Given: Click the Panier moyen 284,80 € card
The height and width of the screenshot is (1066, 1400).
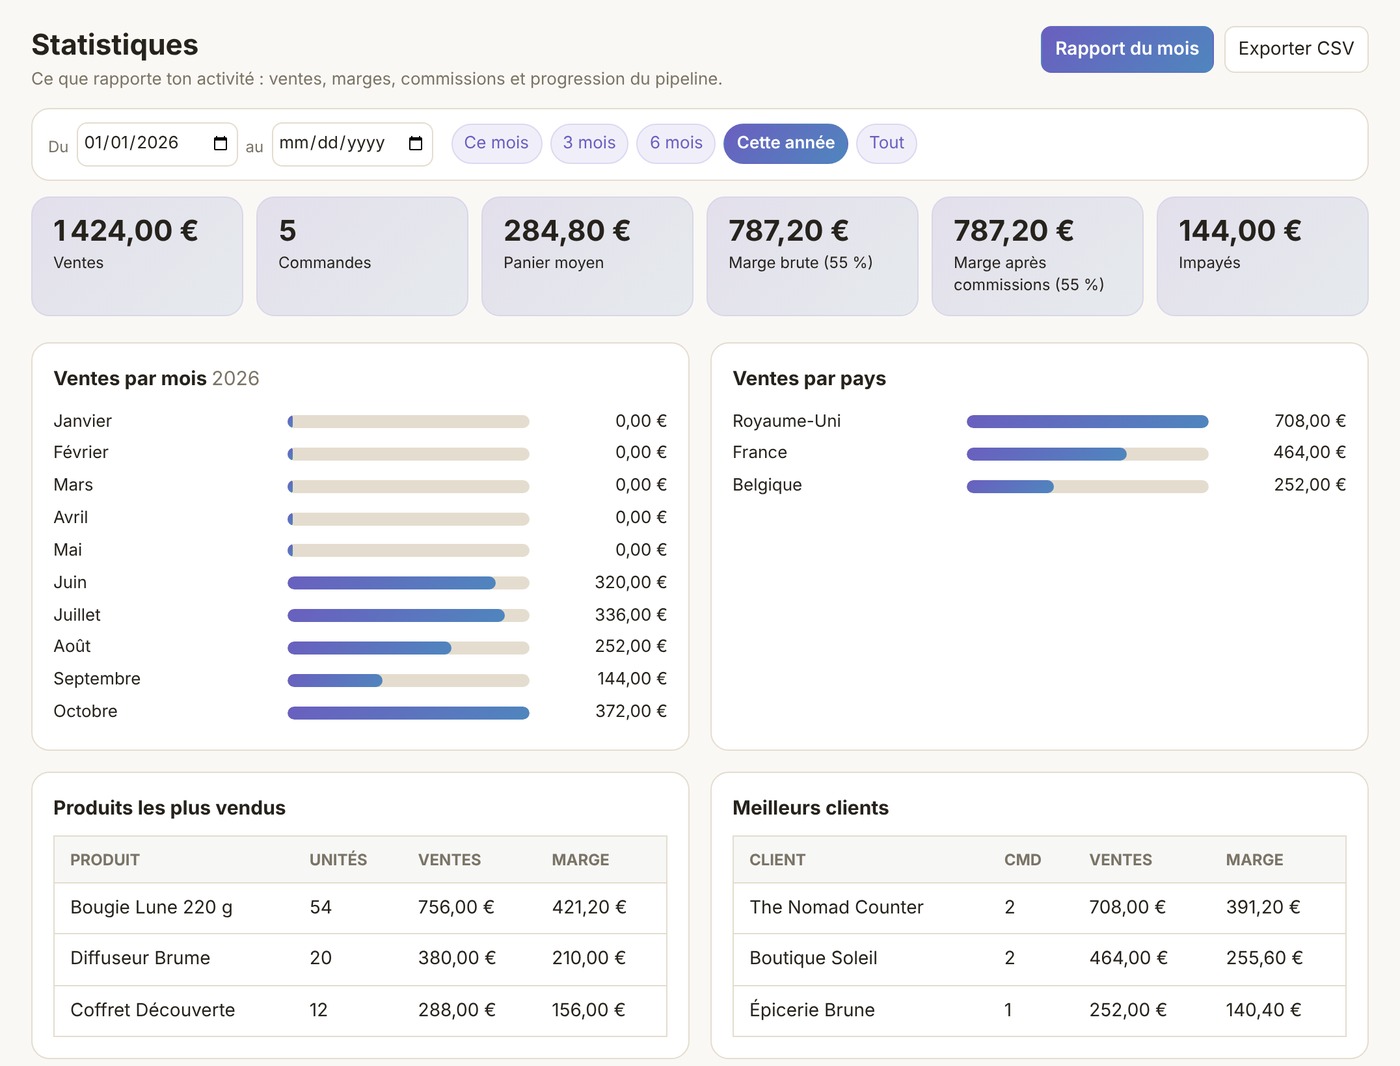Looking at the screenshot, I should 587,256.
